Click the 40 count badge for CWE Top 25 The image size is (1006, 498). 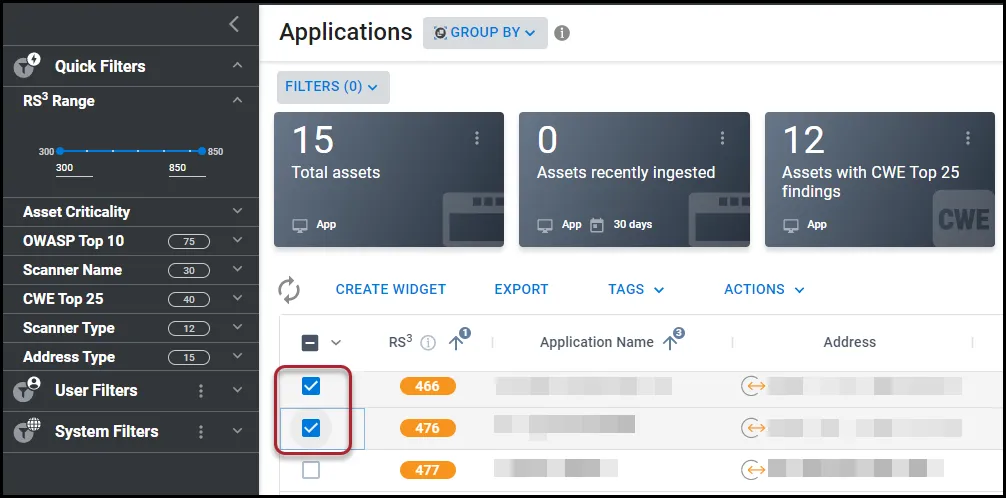pyautogui.click(x=189, y=299)
